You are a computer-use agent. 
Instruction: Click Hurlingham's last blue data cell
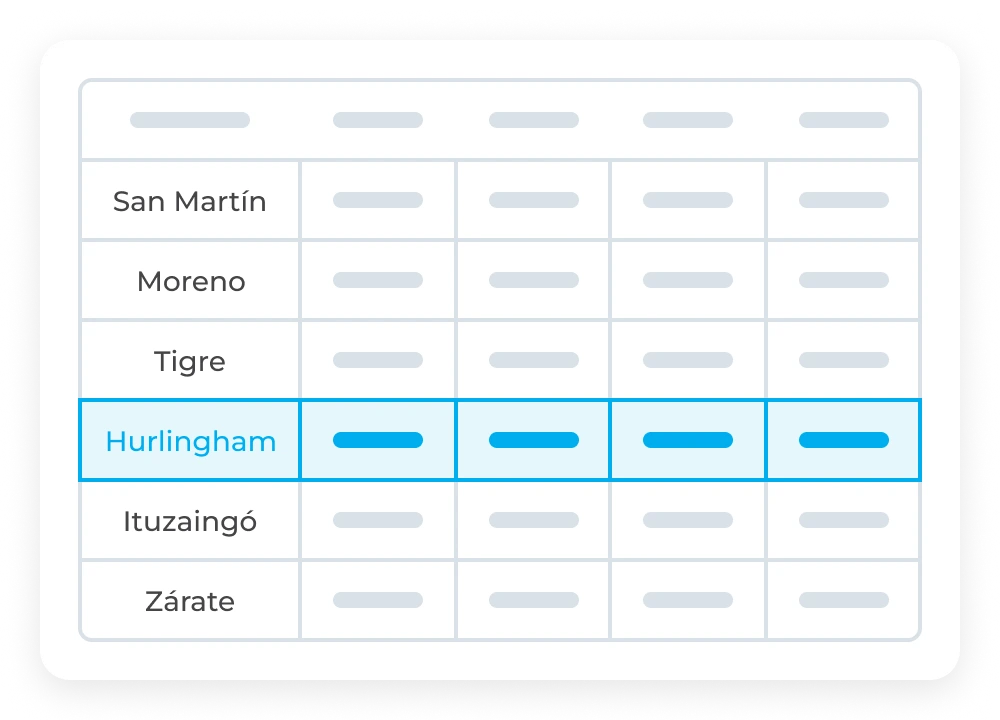(843, 440)
